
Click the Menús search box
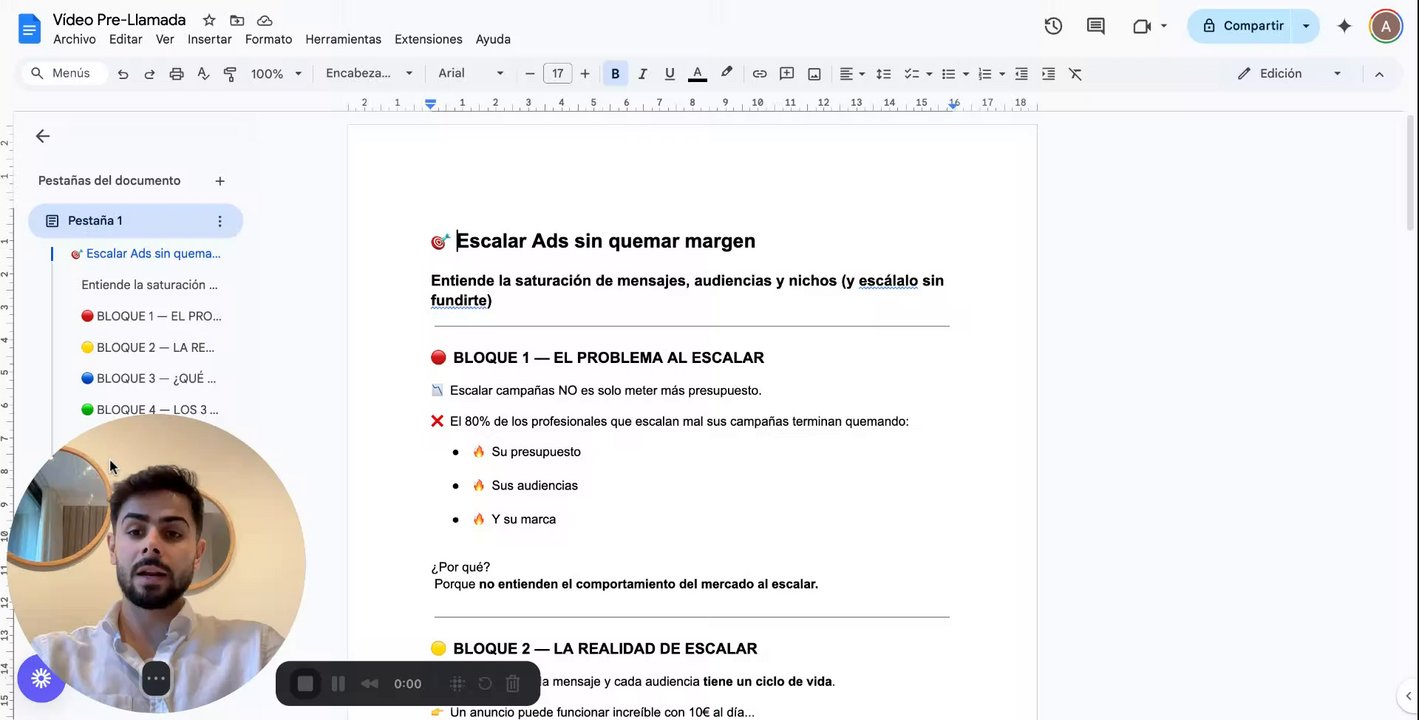(64, 73)
